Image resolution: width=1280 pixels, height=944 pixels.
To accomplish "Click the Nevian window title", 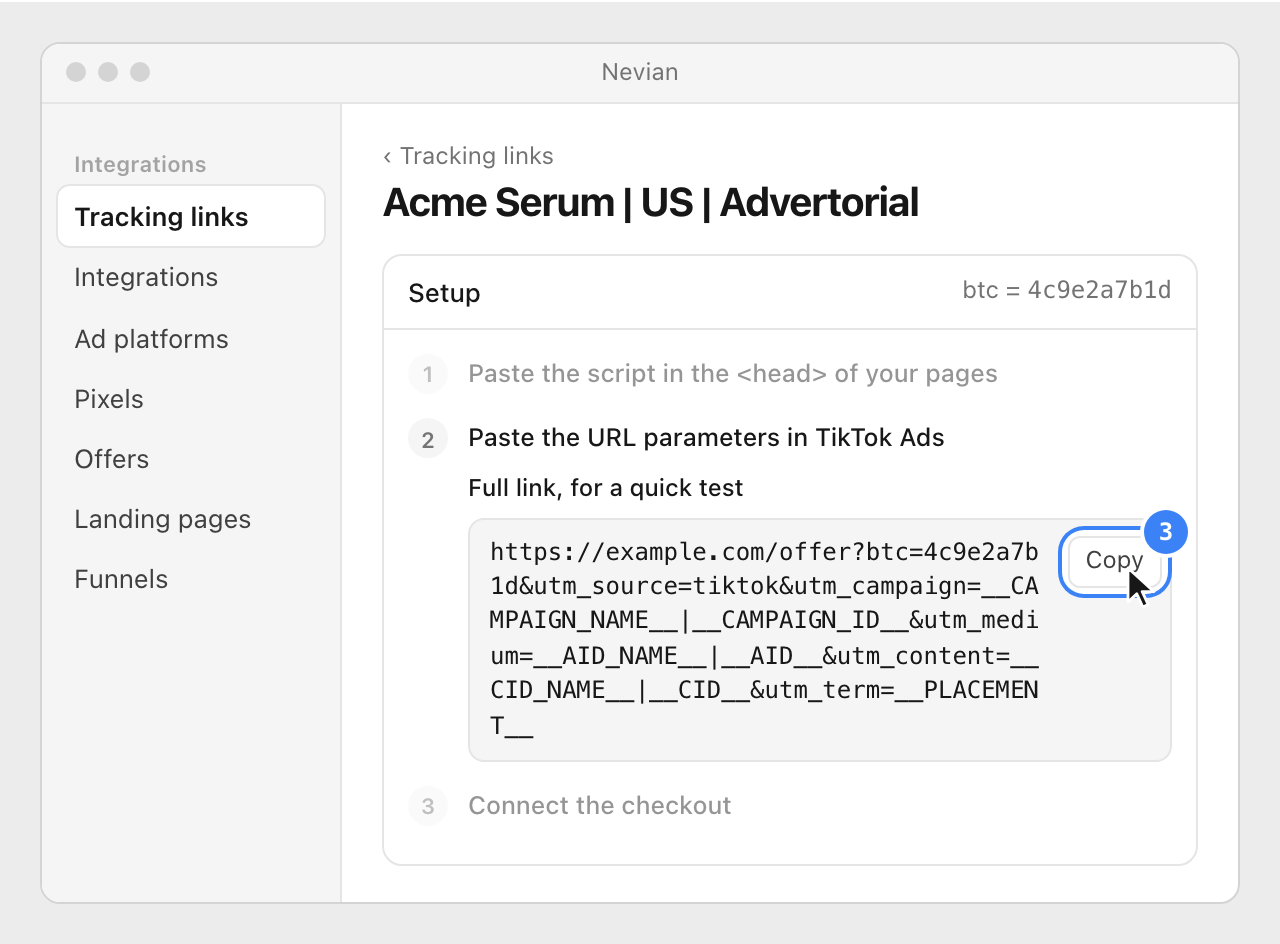I will [640, 72].
